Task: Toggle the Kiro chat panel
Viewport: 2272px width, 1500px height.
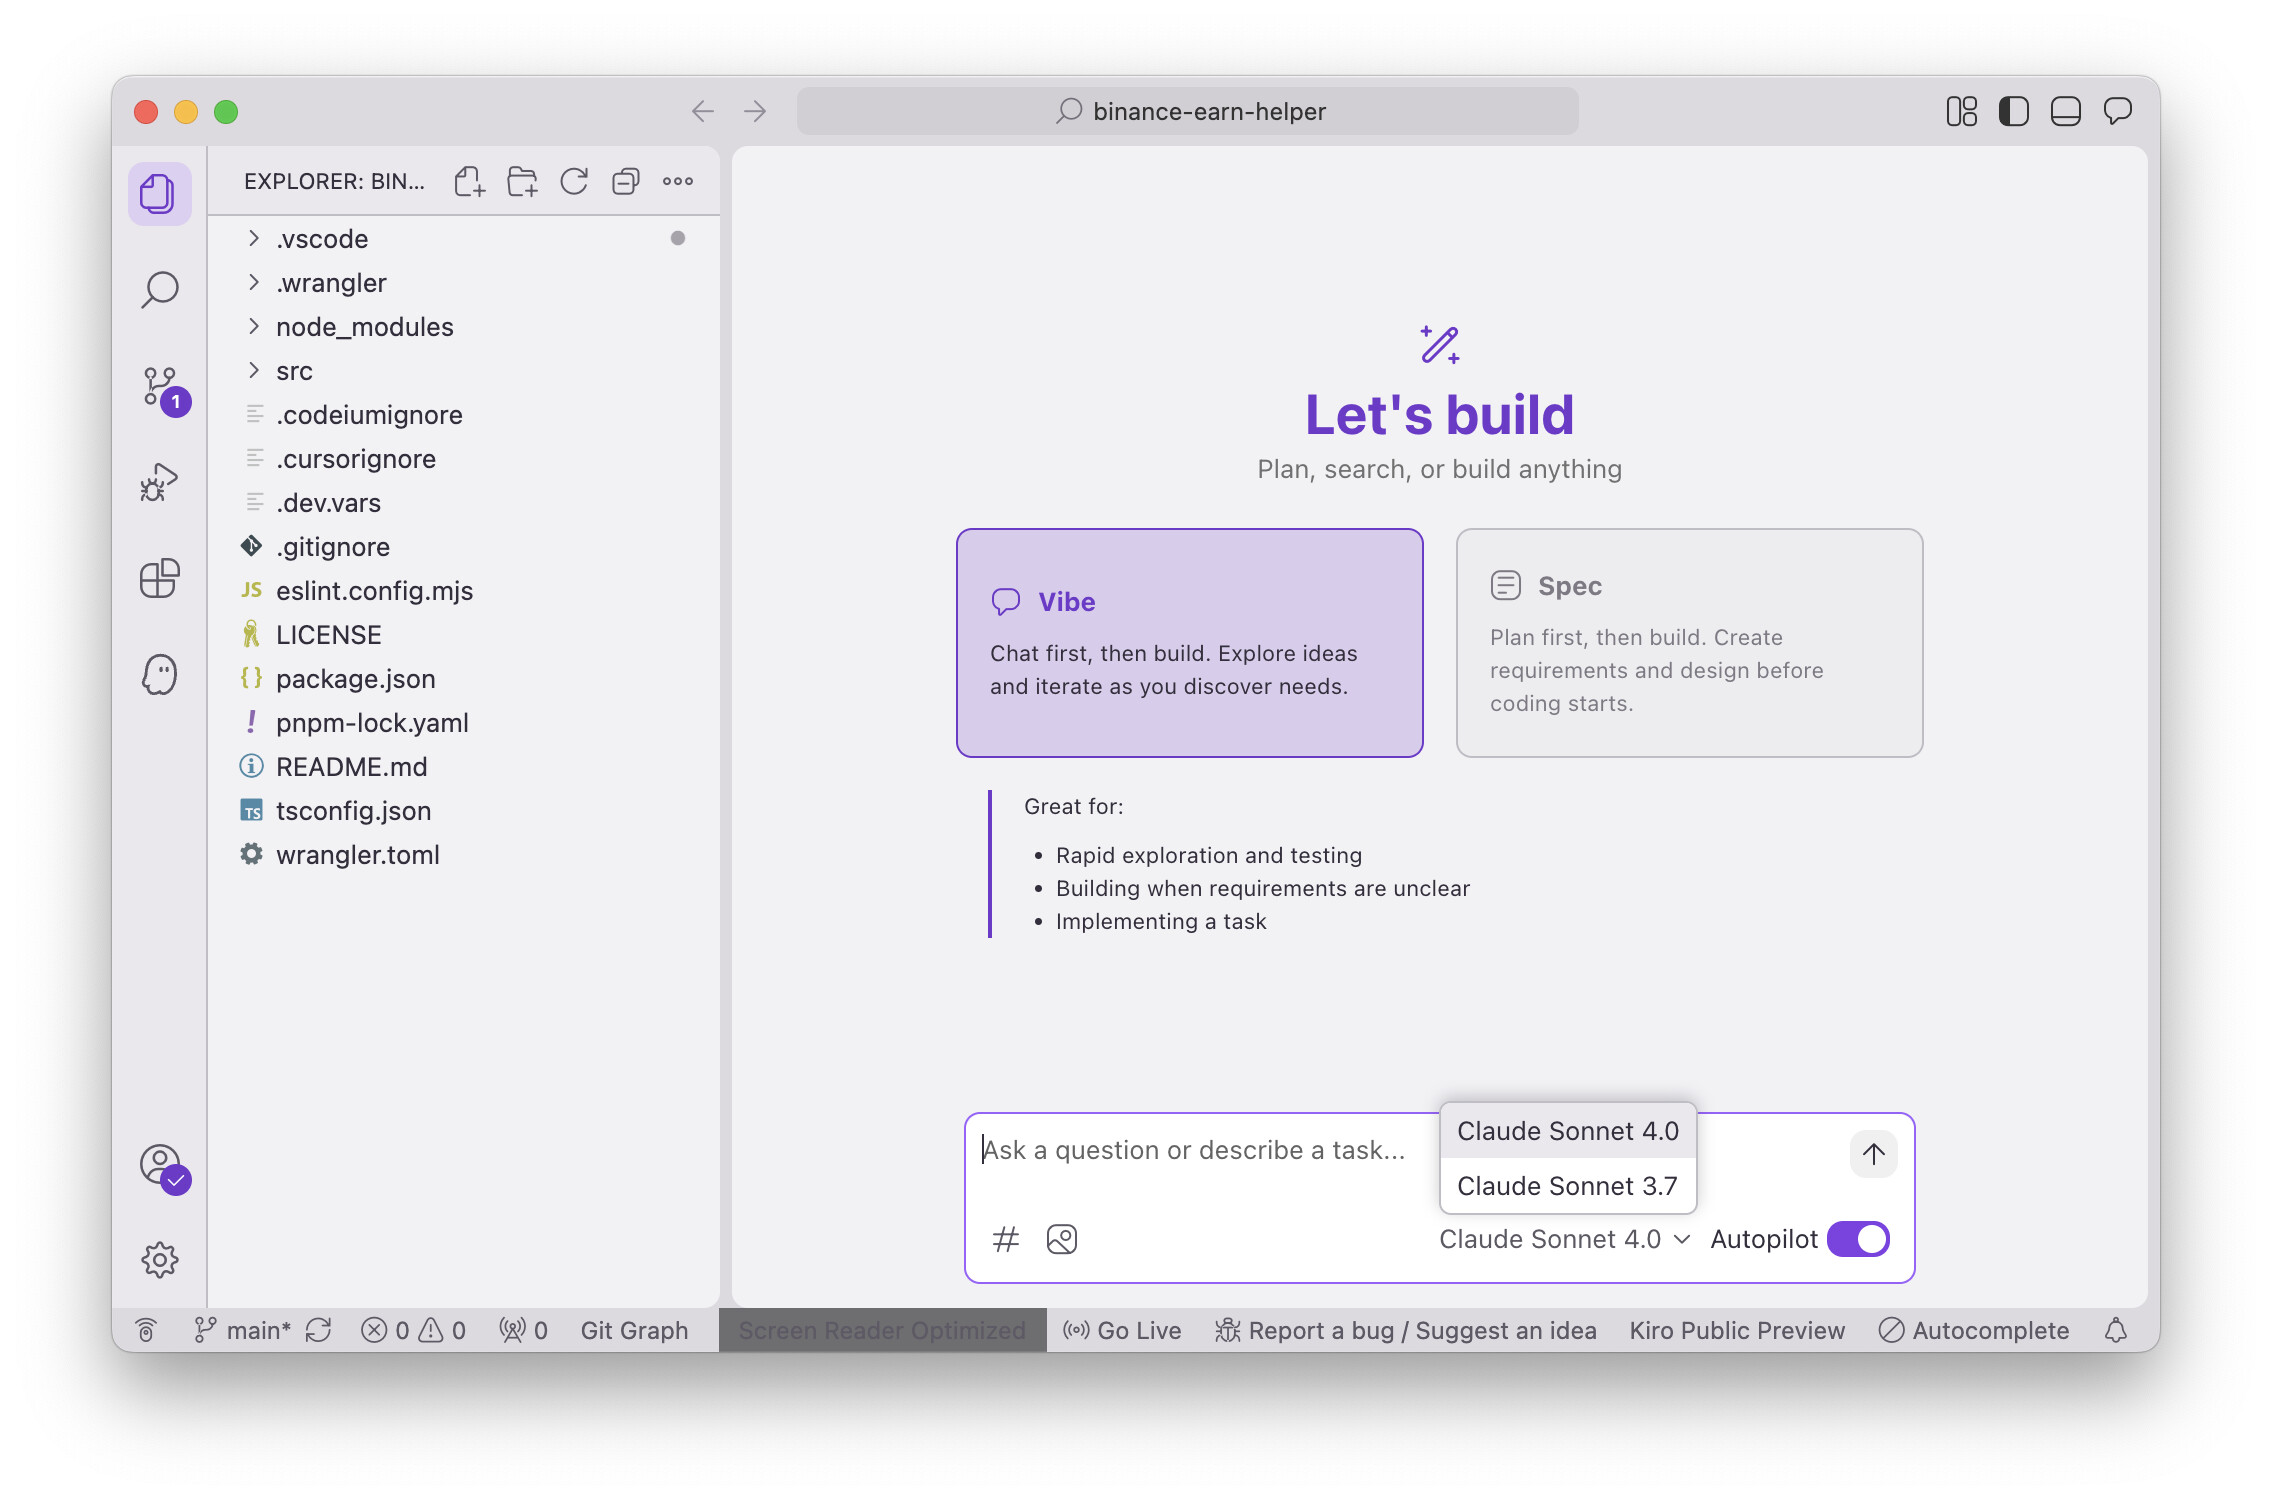Action: pyautogui.click(x=2117, y=111)
